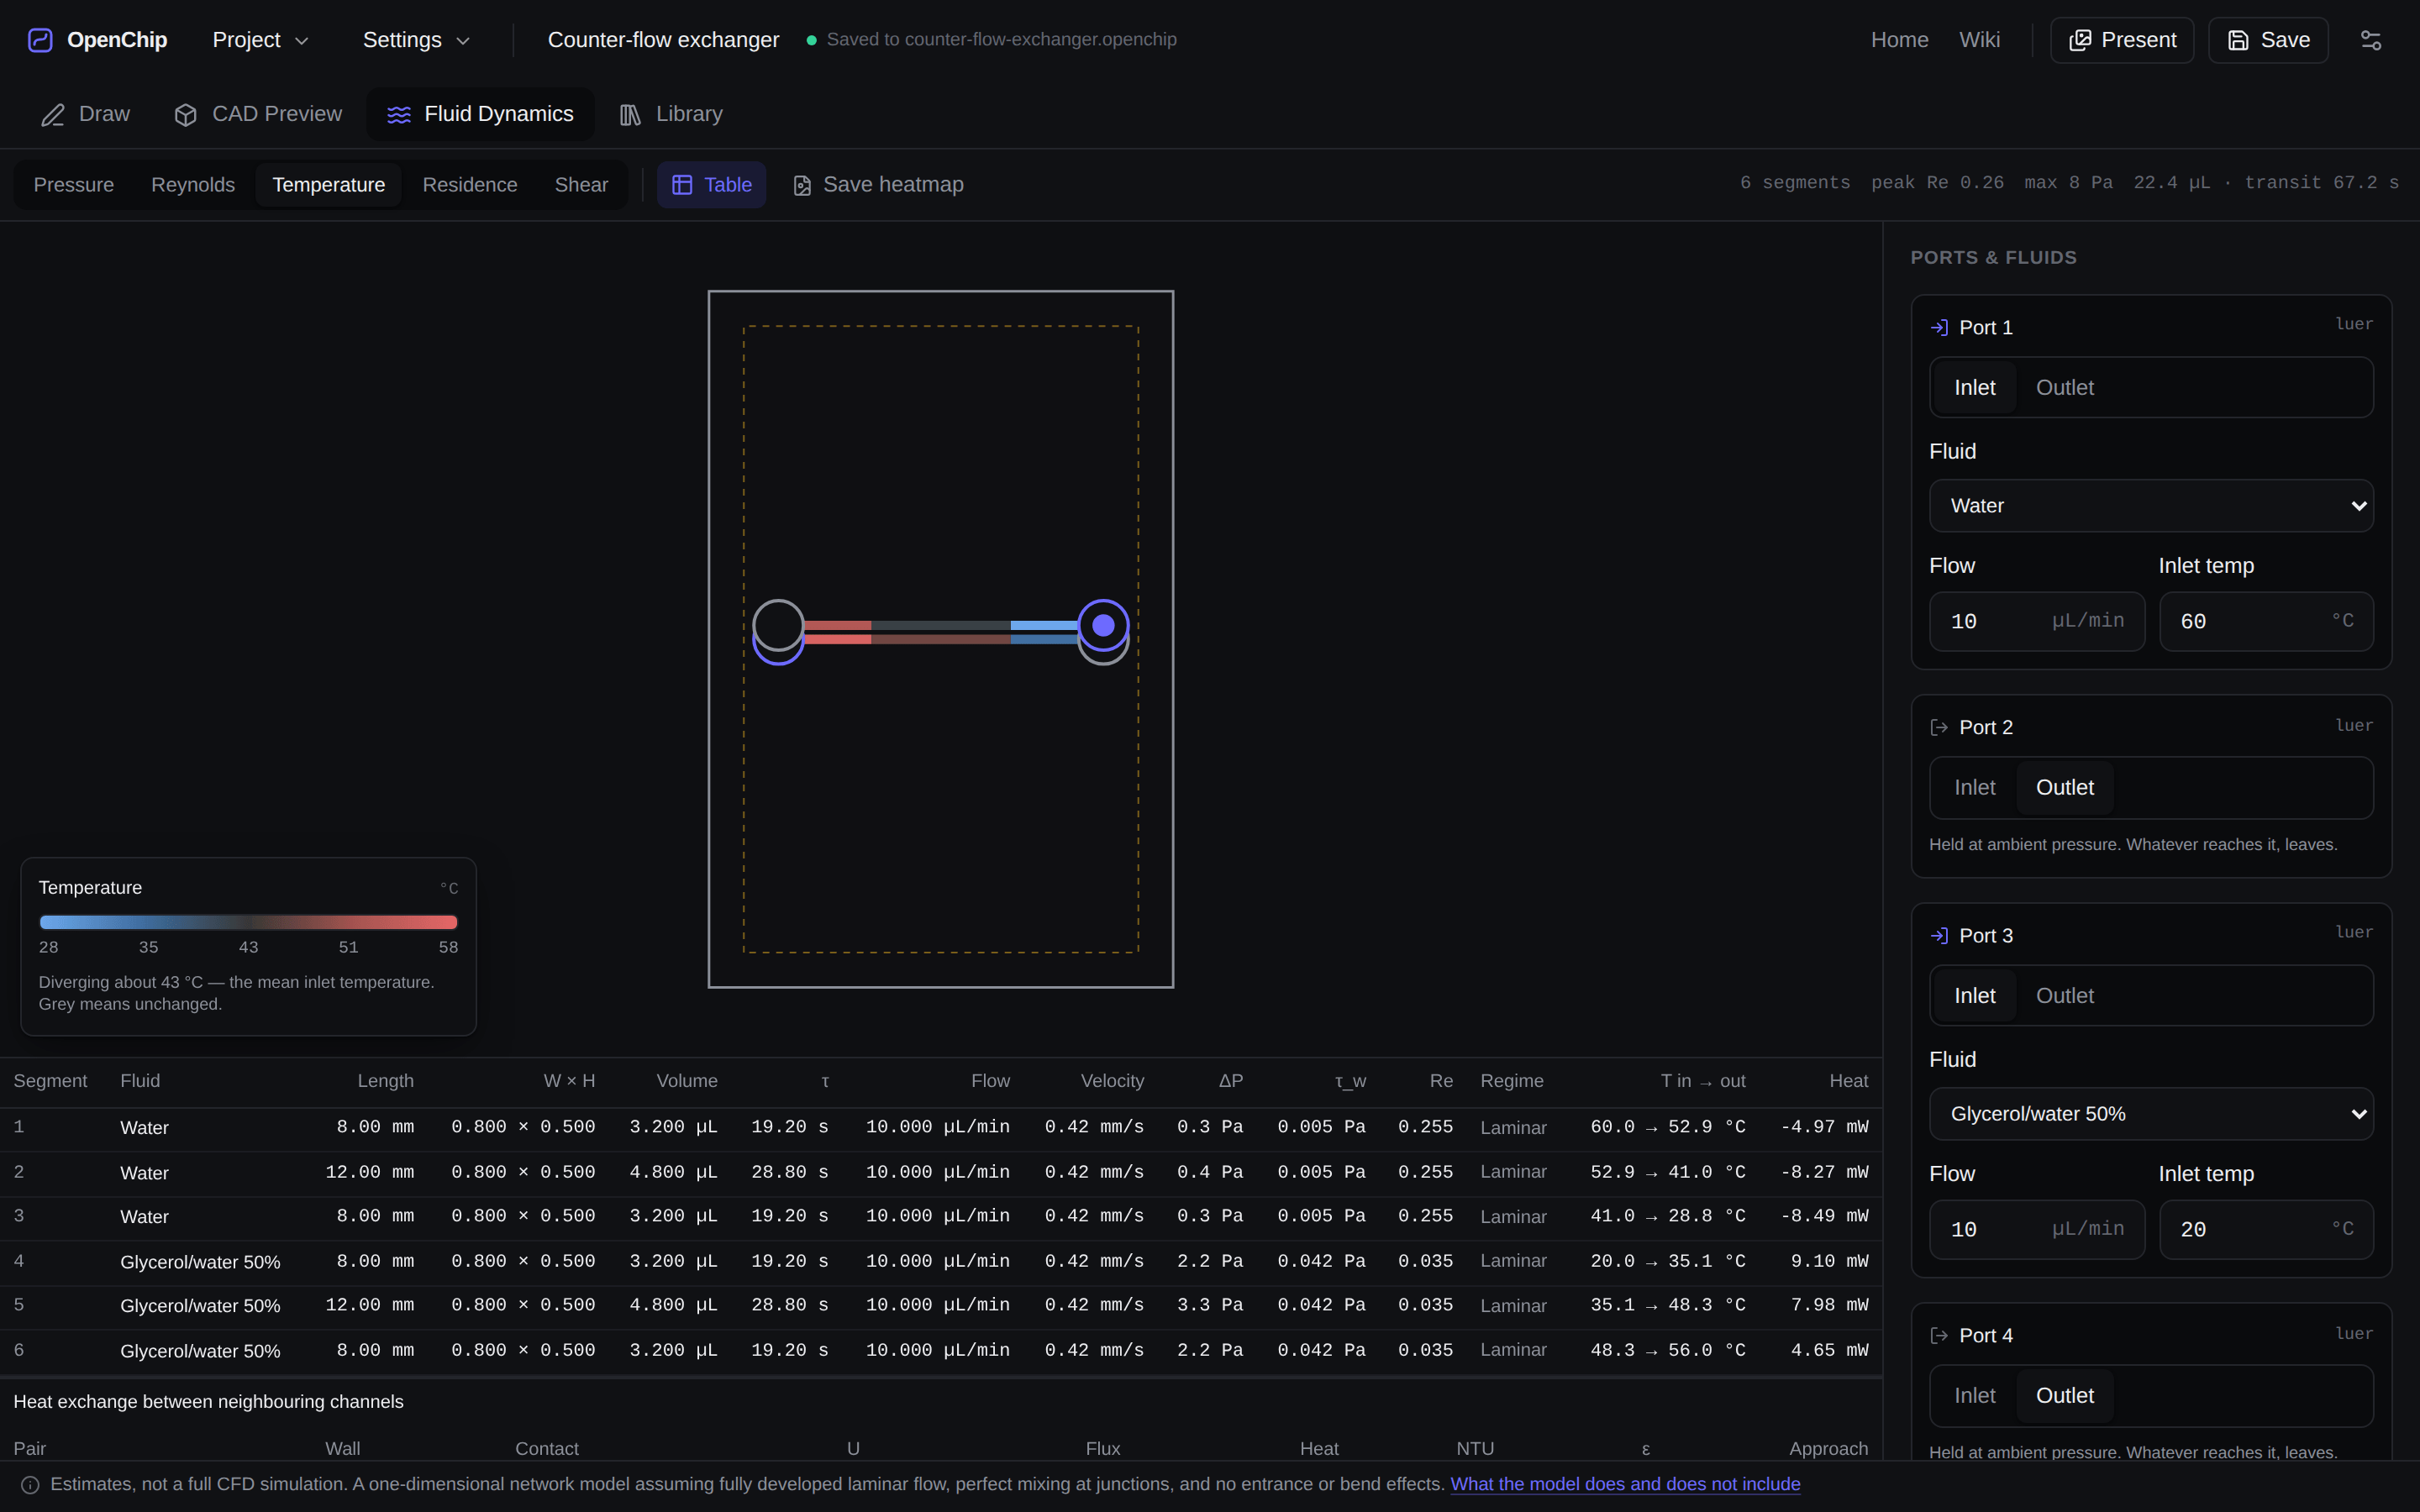Open the sliders settings icon at top right
Screen dimensions: 2420x1512
click(x=2371, y=40)
